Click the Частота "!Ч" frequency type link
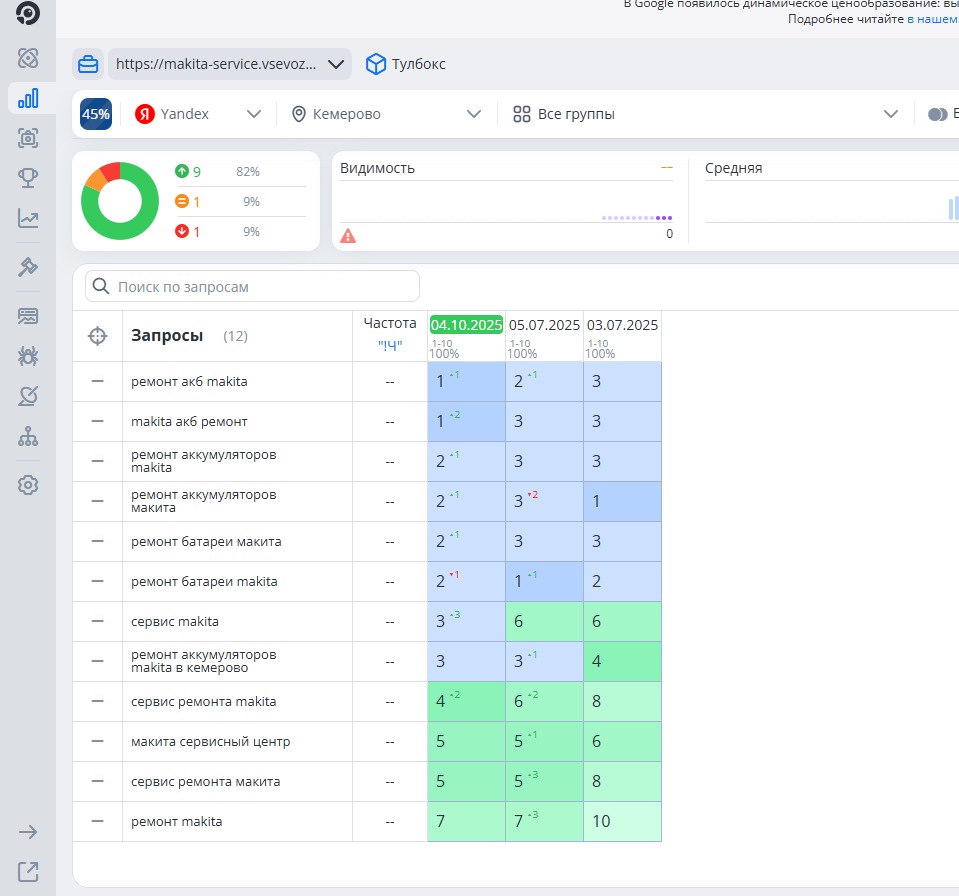959x896 pixels. [x=390, y=346]
